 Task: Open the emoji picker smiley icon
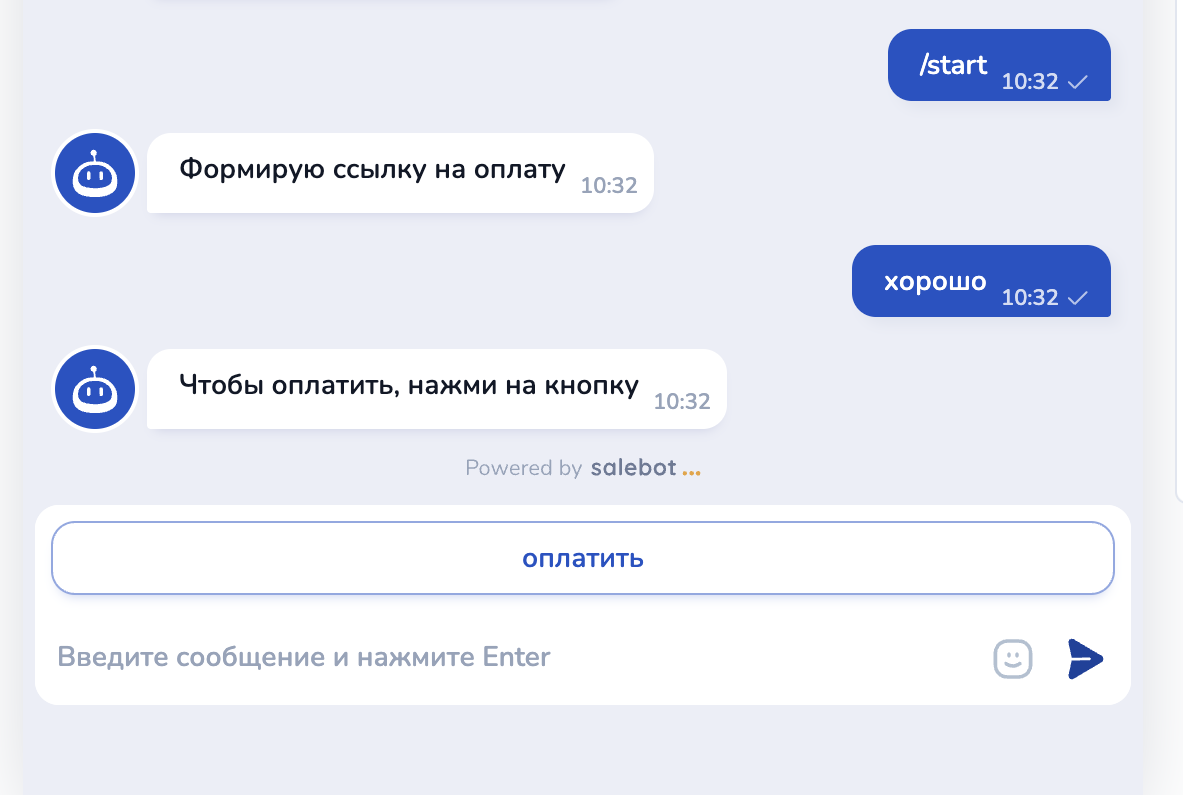pyautogui.click(x=1012, y=658)
